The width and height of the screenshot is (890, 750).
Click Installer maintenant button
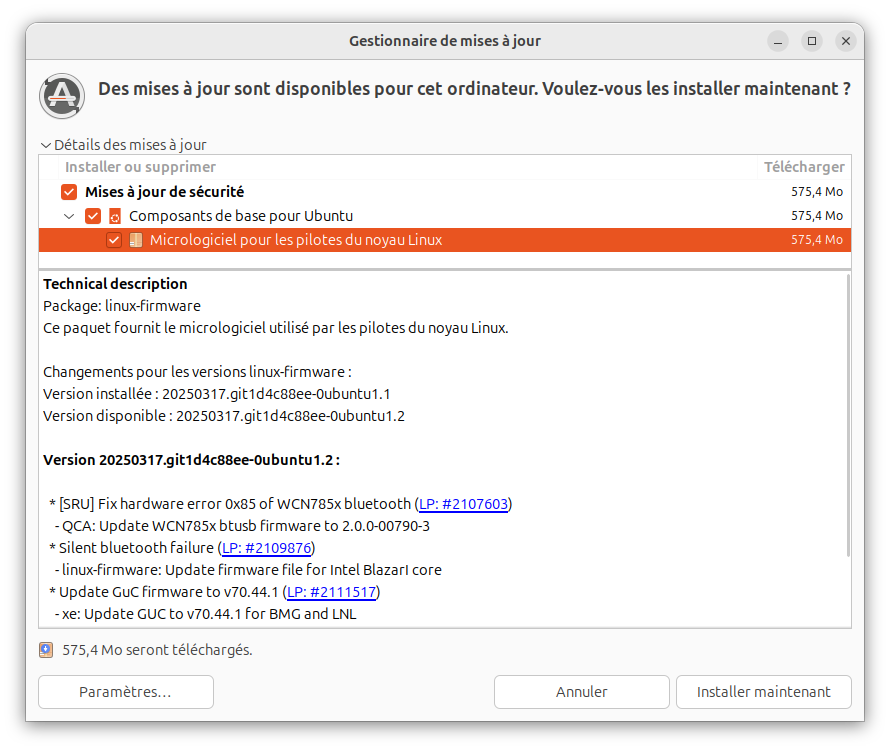pos(763,692)
